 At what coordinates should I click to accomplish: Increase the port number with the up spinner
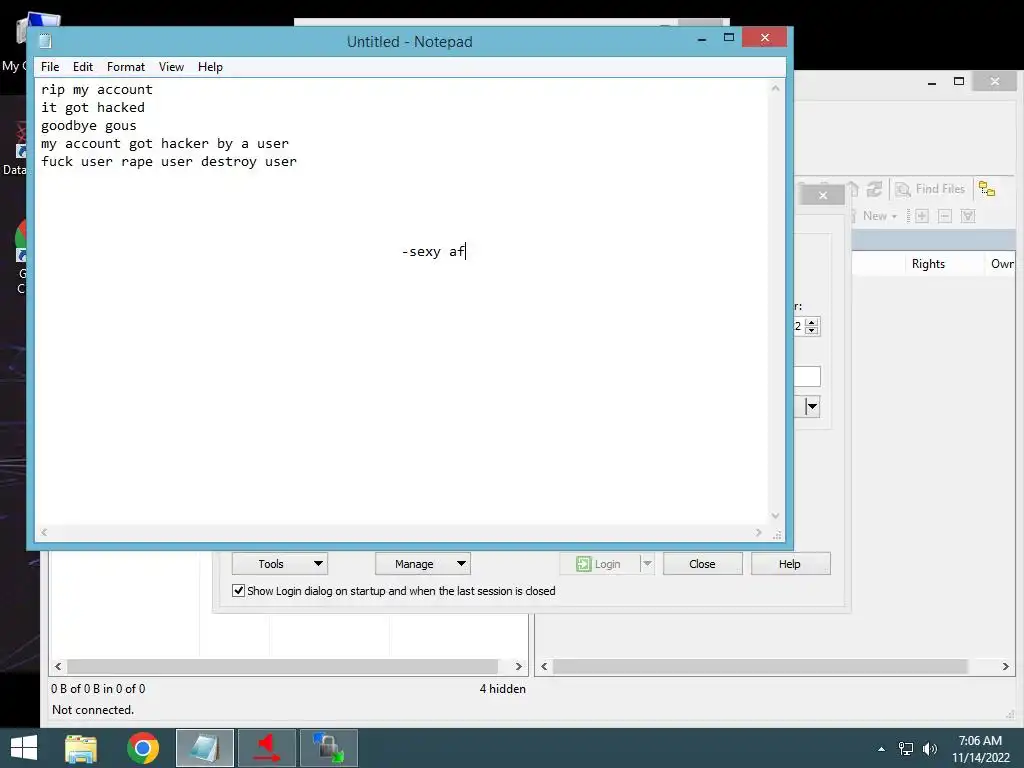coord(812,322)
